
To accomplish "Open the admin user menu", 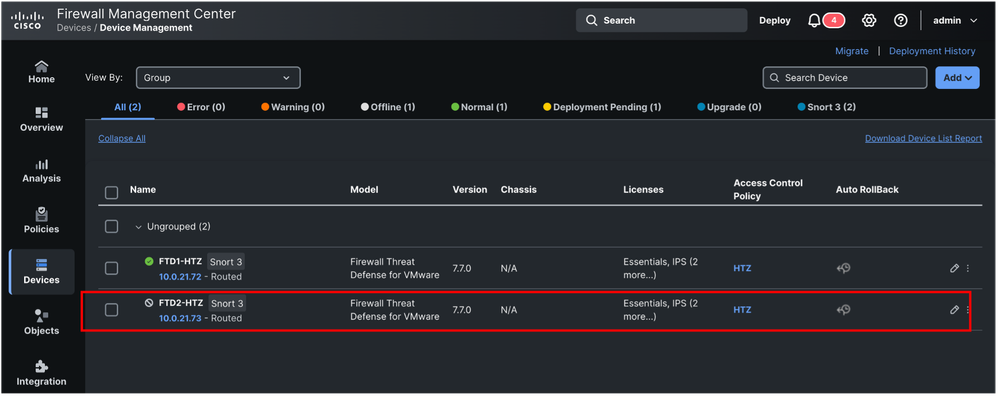I will [954, 20].
